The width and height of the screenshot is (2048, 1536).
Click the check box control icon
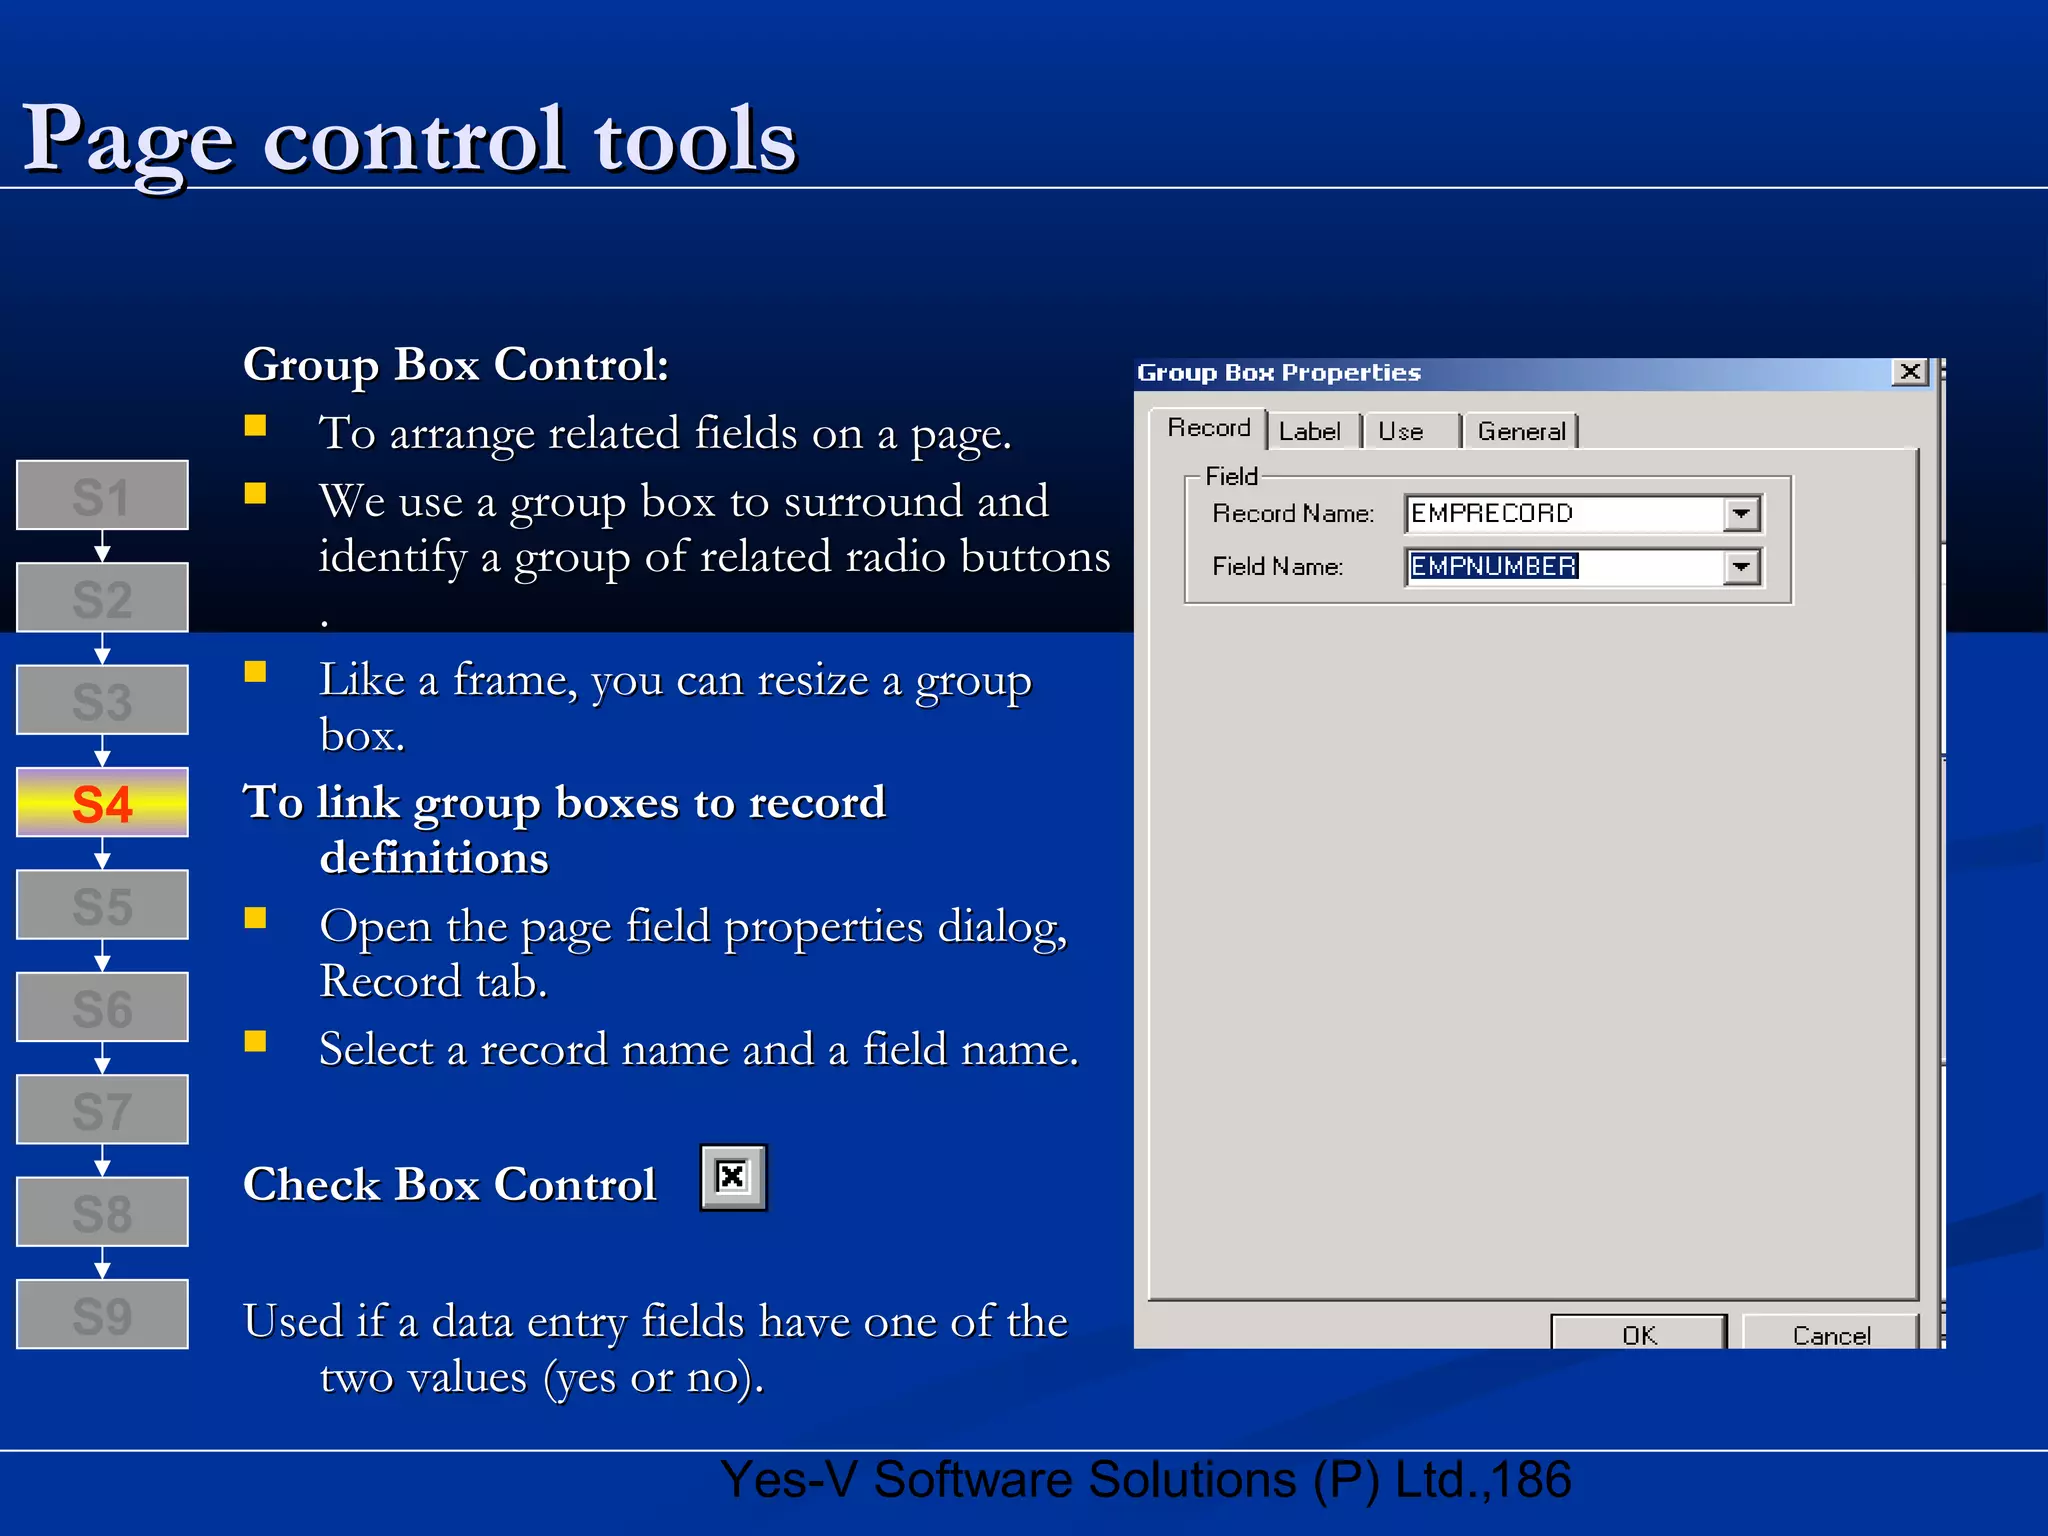click(733, 1177)
